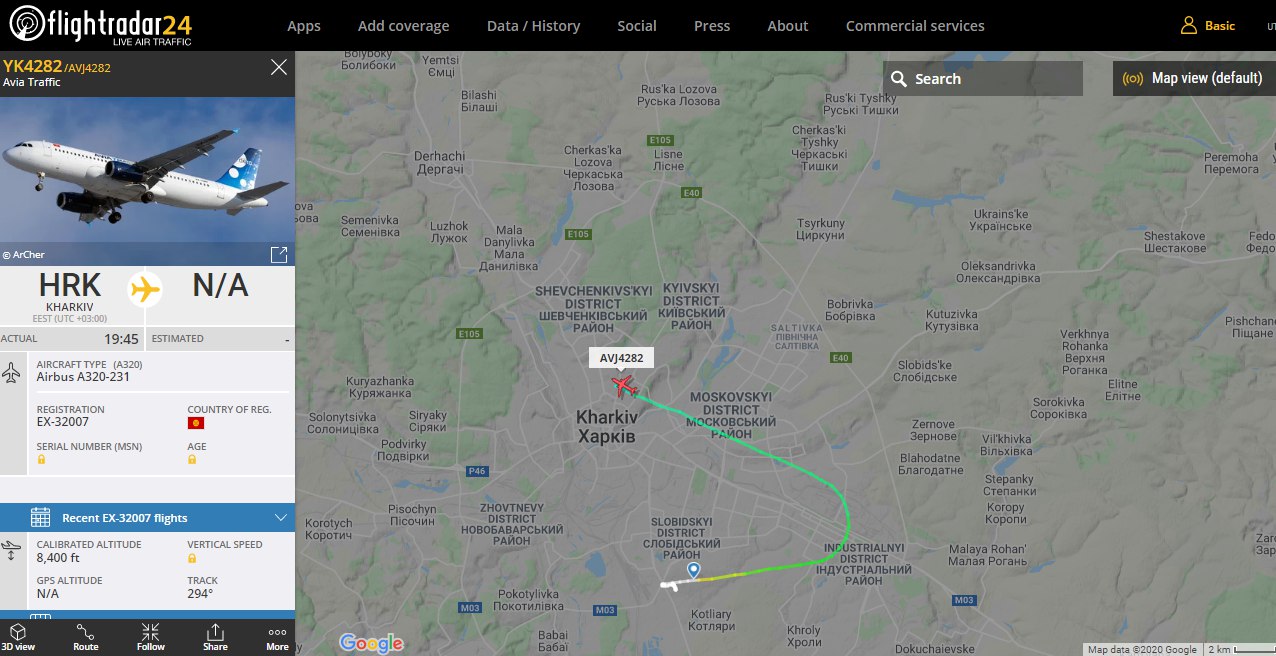Open the Add coverage menu
The image size is (1276, 656).
pyautogui.click(x=403, y=26)
